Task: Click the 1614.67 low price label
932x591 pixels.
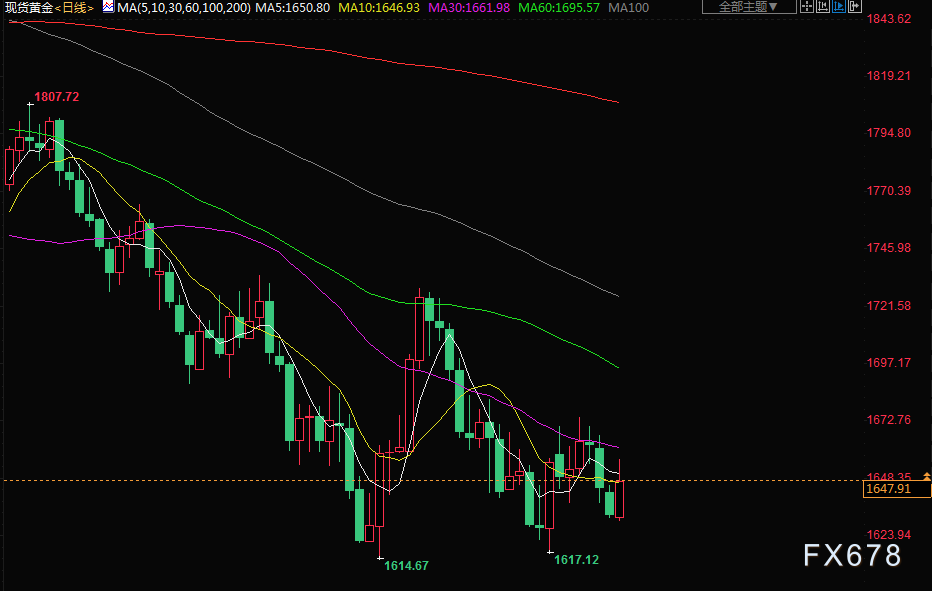Action: pyautogui.click(x=406, y=565)
